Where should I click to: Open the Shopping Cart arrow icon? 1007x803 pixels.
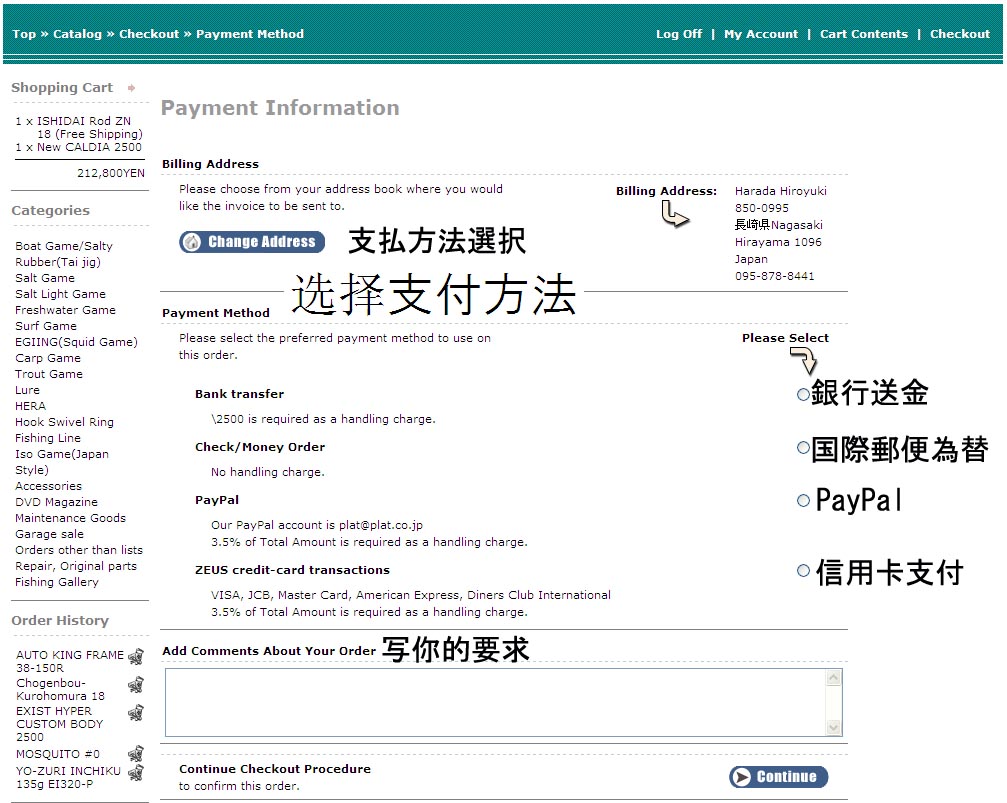point(131,88)
